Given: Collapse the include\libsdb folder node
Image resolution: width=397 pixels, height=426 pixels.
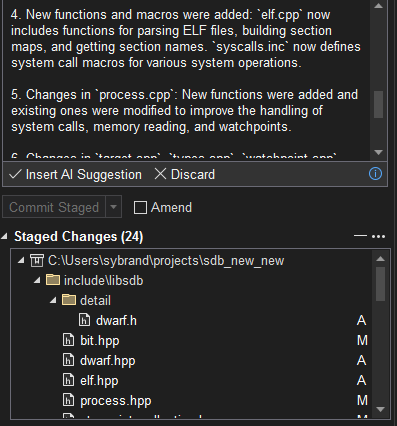Looking at the screenshot, I should pyautogui.click(x=37, y=280).
